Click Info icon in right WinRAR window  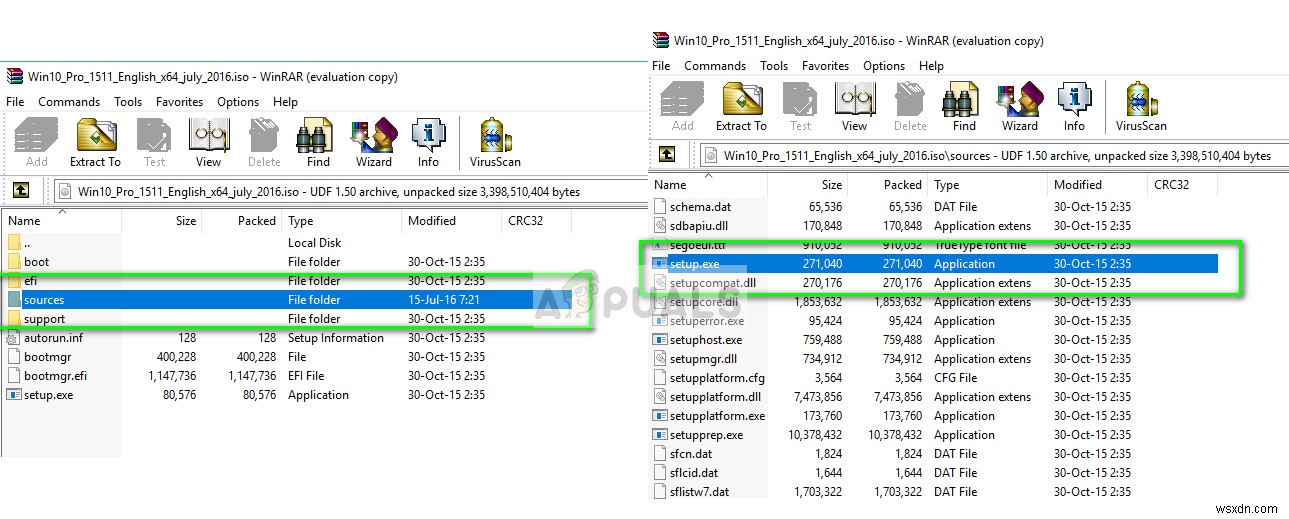point(1074,106)
